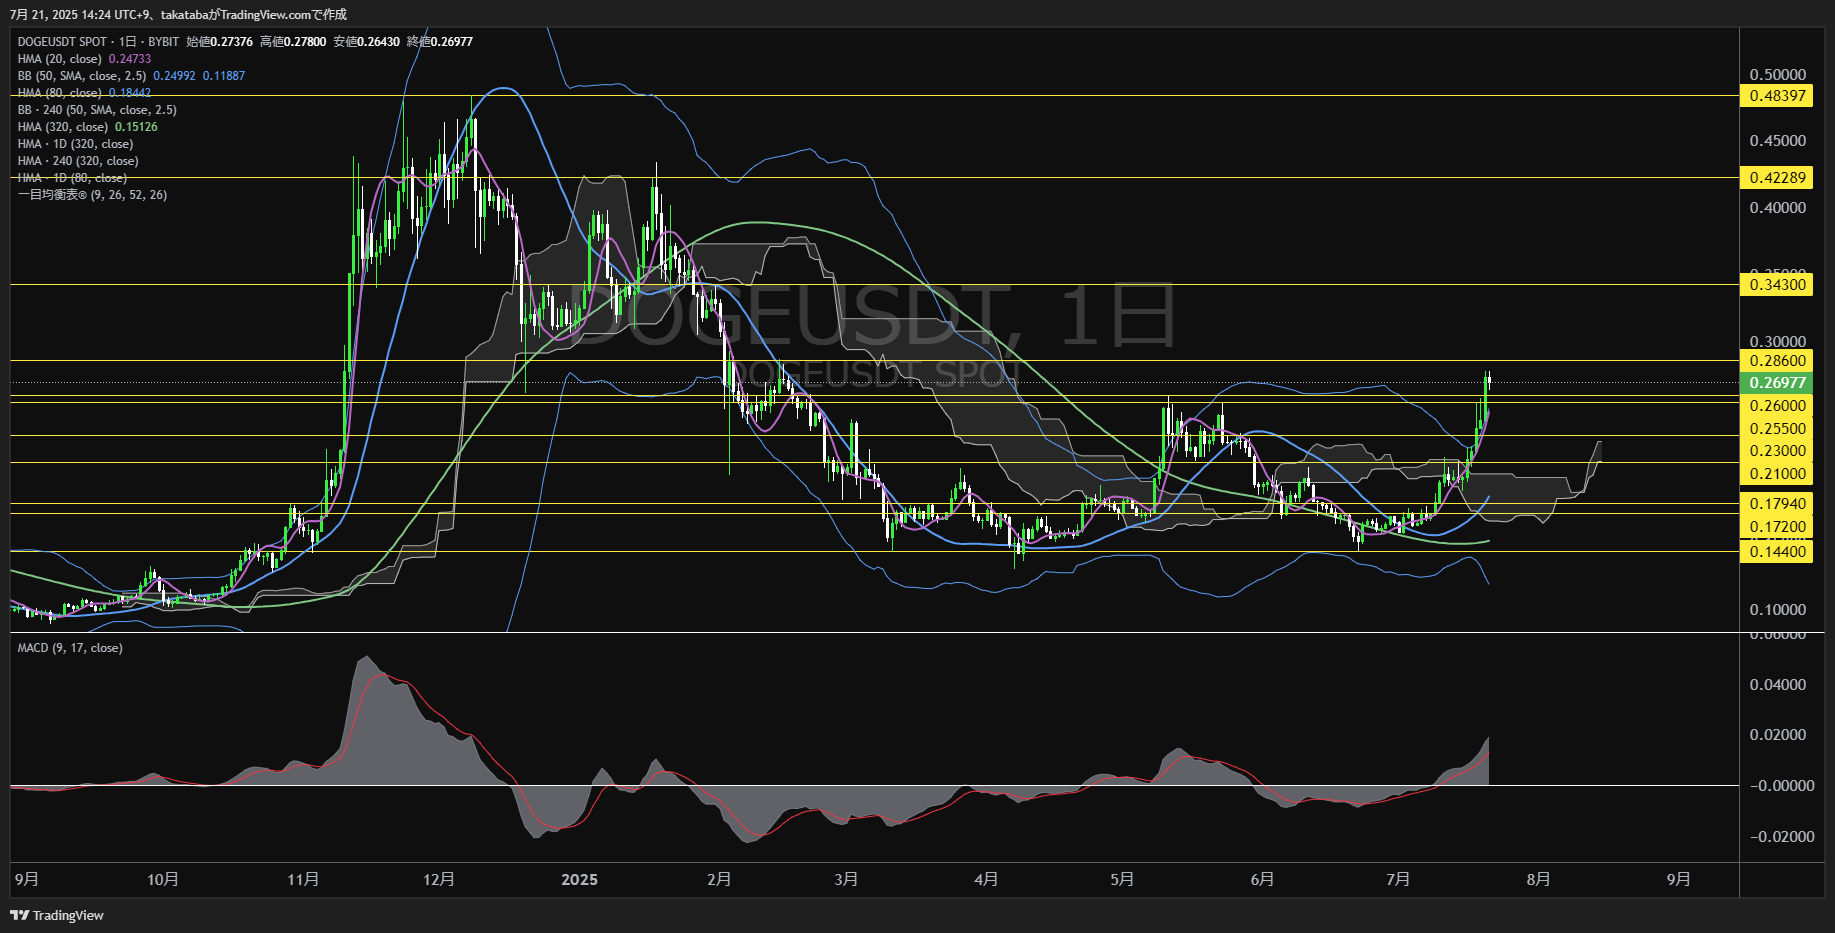
Task: Click the yellow 0.14400 price line label
Action: click(x=1777, y=552)
